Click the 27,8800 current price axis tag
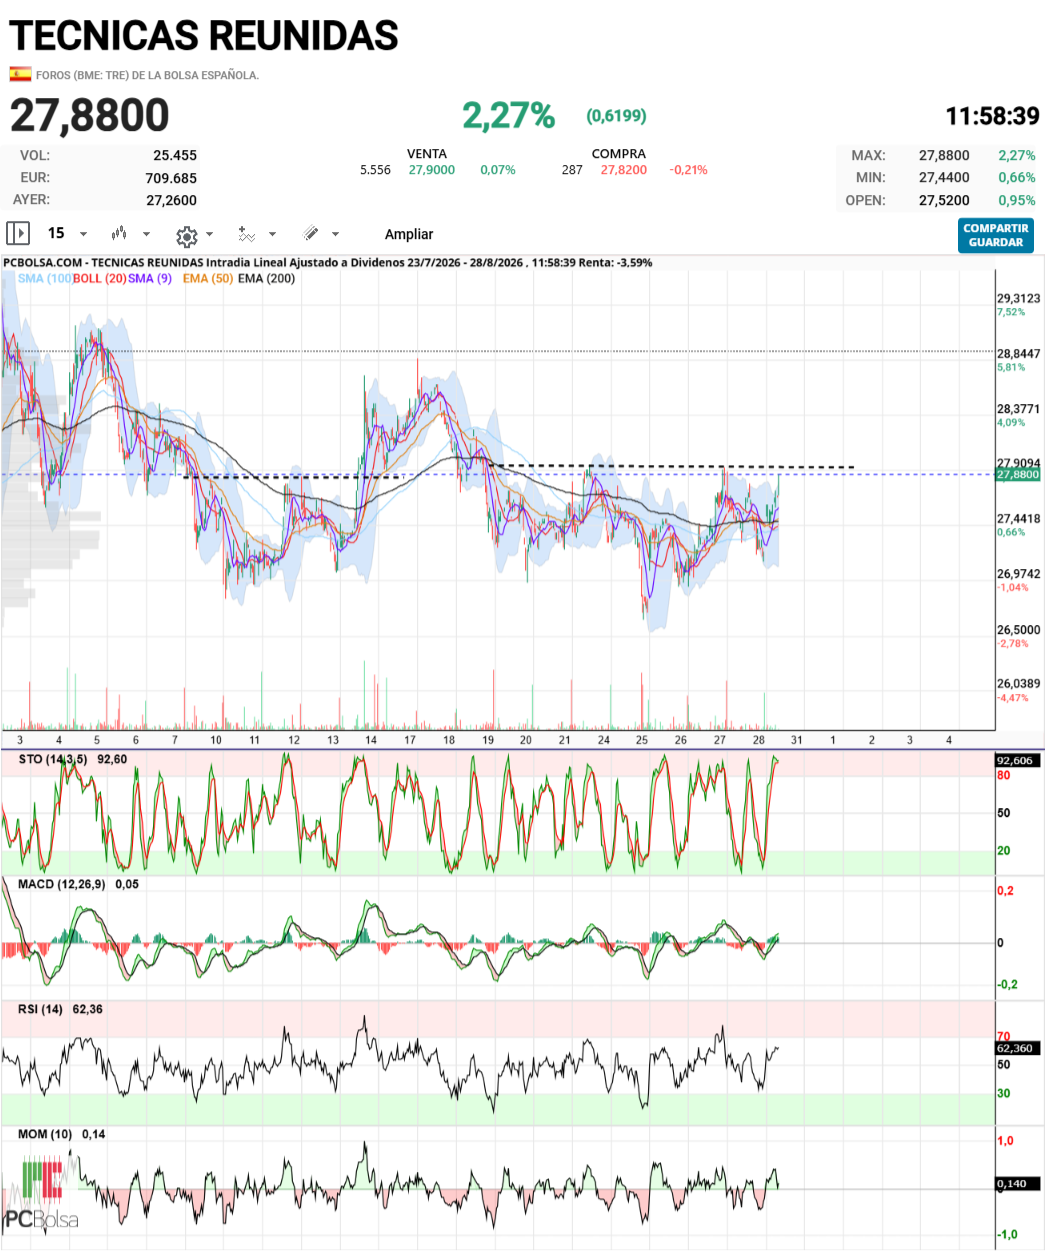1048x1251 pixels. coord(1018,474)
